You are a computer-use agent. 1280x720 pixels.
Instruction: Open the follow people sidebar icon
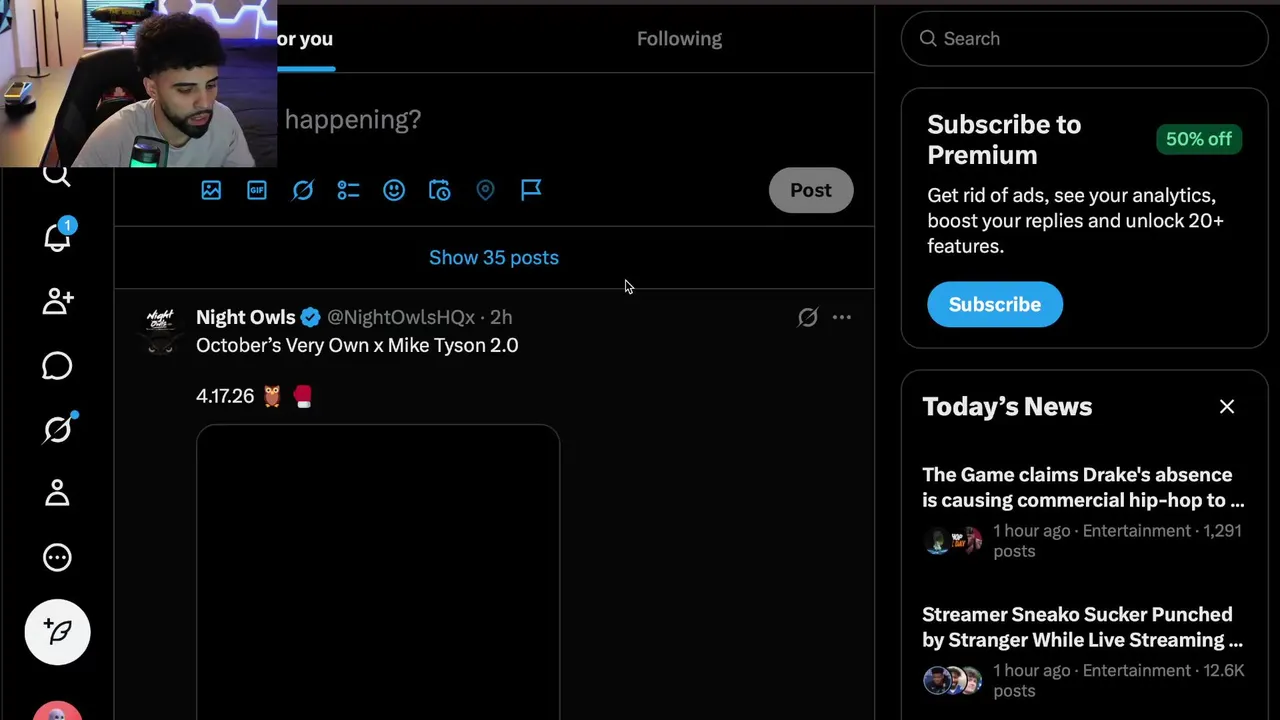tap(57, 301)
